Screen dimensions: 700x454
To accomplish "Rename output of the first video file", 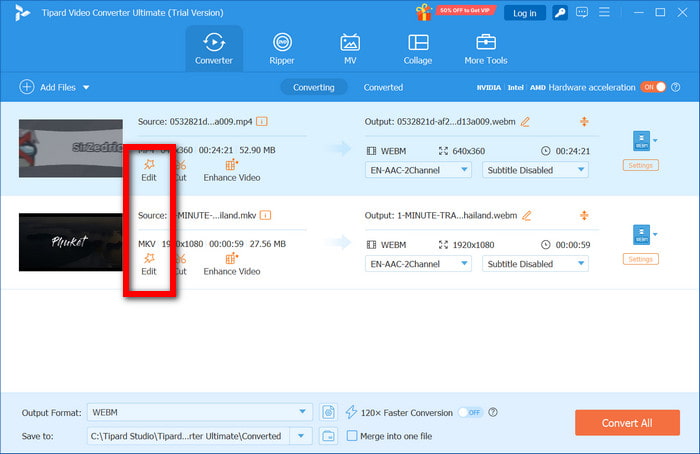I will (x=525, y=122).
